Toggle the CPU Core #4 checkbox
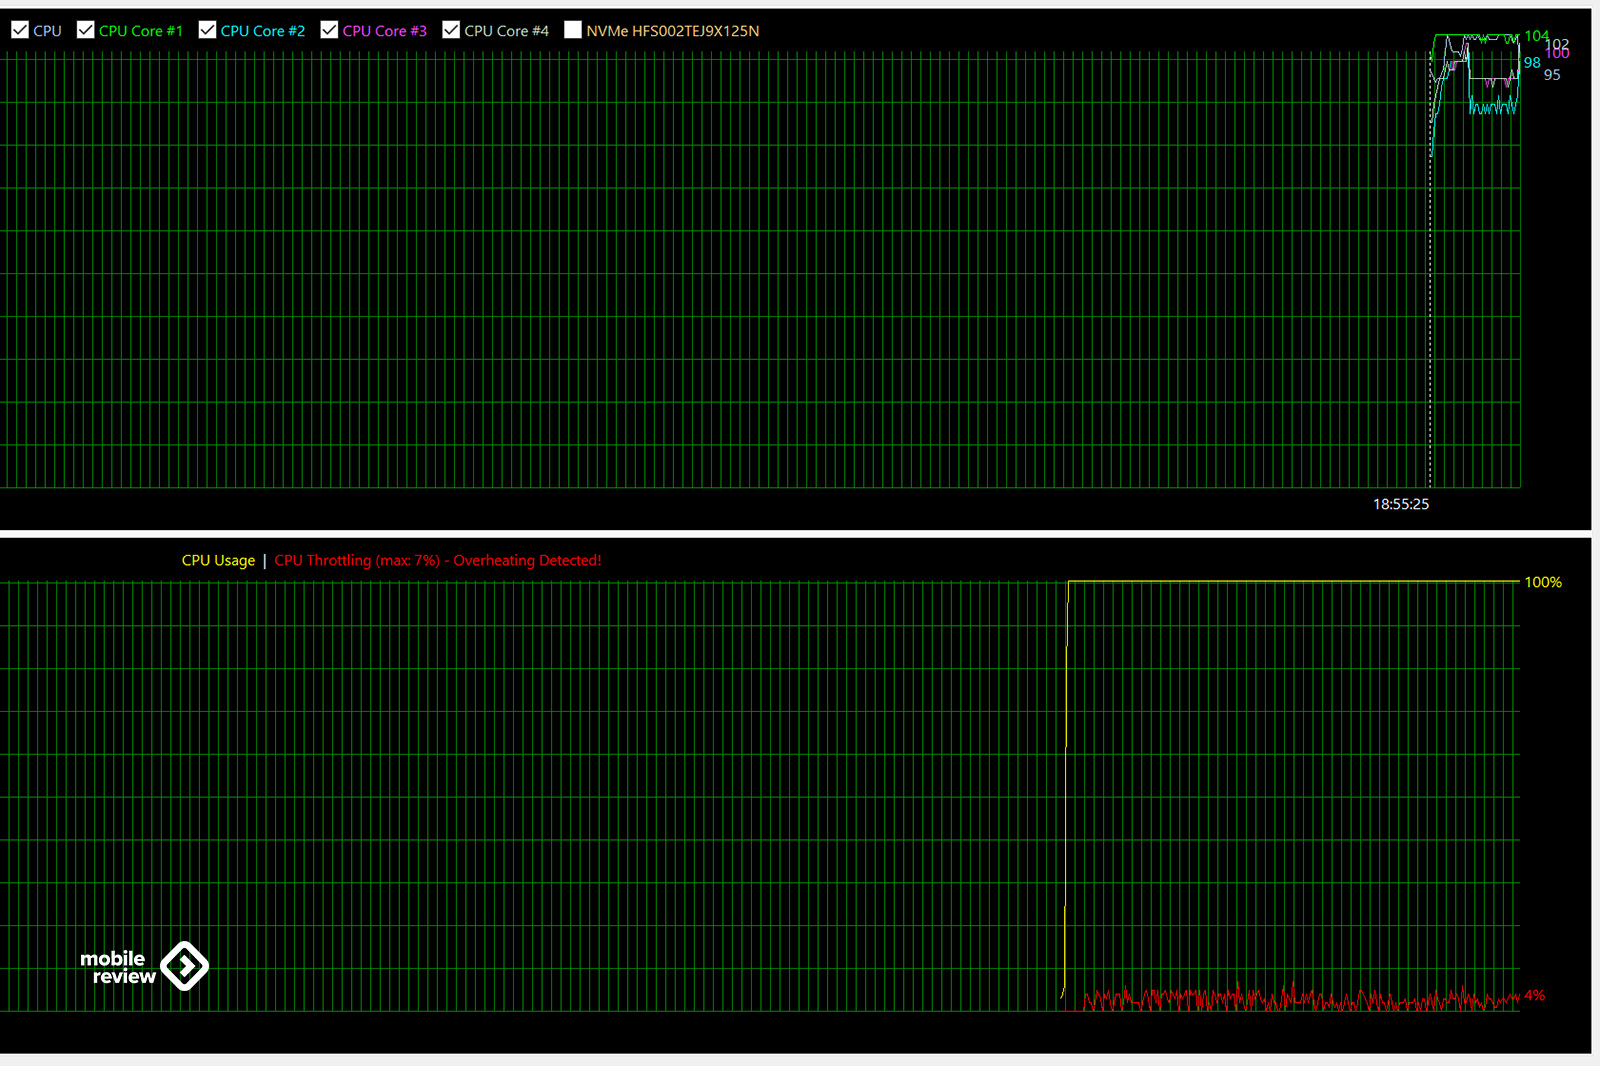The image size is (1600, 1066). [x=451, y=30]
